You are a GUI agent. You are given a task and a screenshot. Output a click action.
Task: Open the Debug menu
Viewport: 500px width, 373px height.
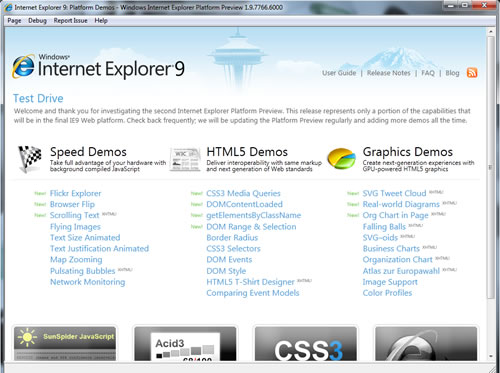click(x=37, y=21)
